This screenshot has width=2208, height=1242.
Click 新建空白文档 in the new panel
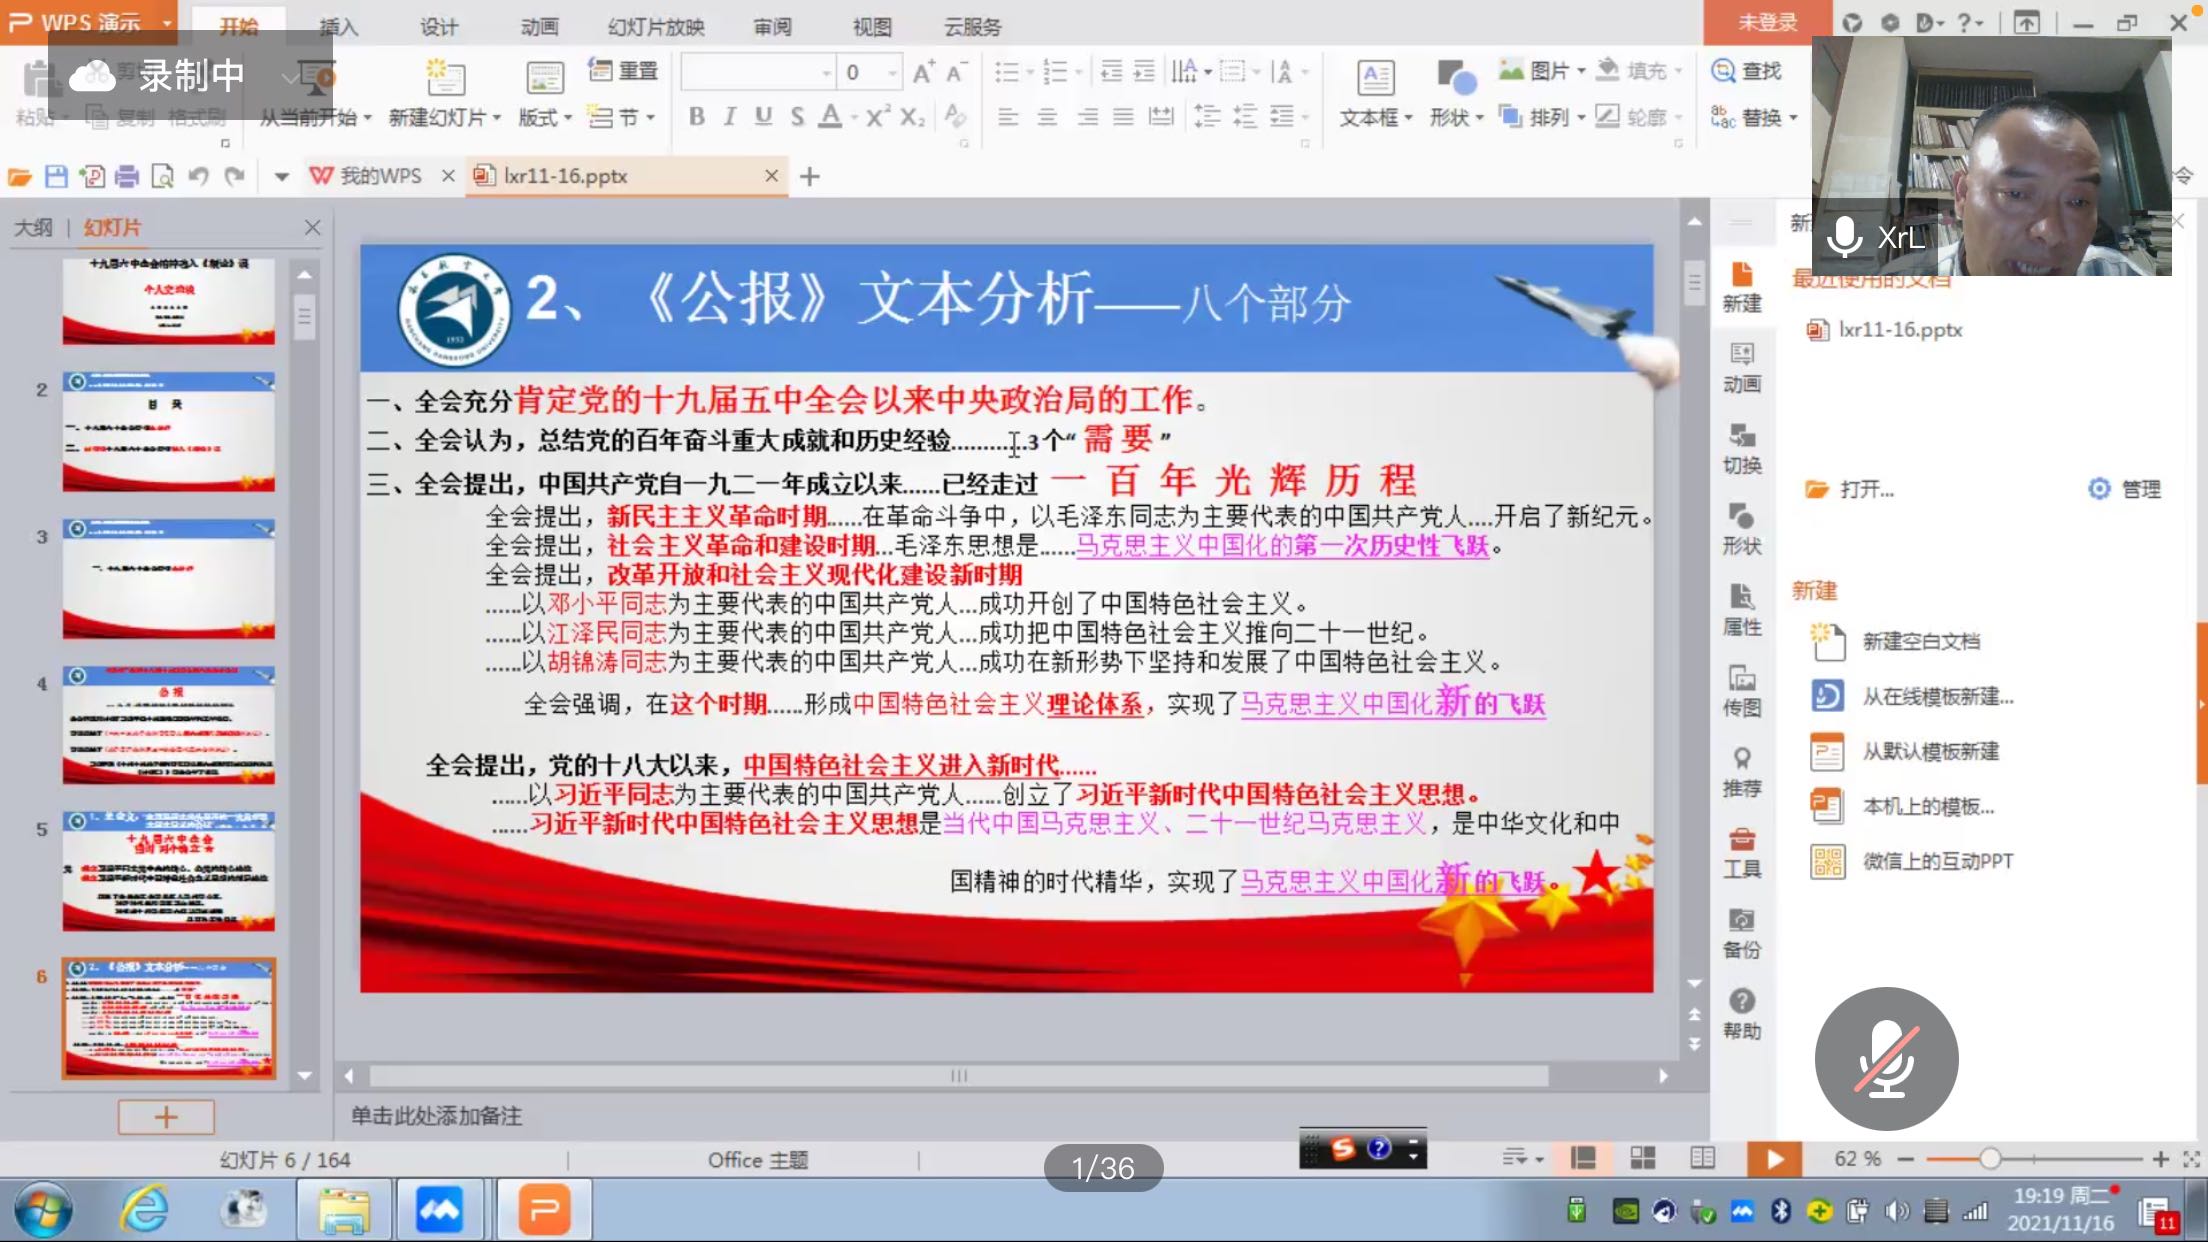pos(1920,642)
